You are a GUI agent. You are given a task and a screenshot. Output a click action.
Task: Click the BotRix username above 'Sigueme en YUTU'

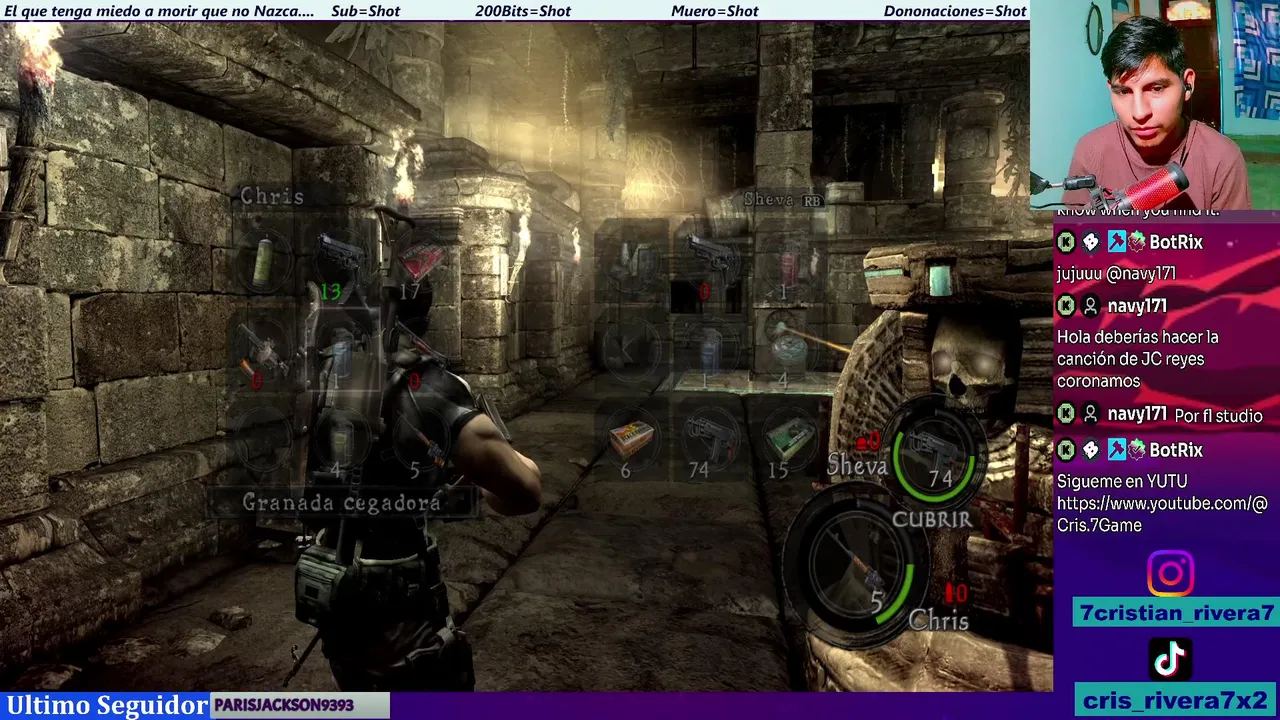(x=1176, y=450)
